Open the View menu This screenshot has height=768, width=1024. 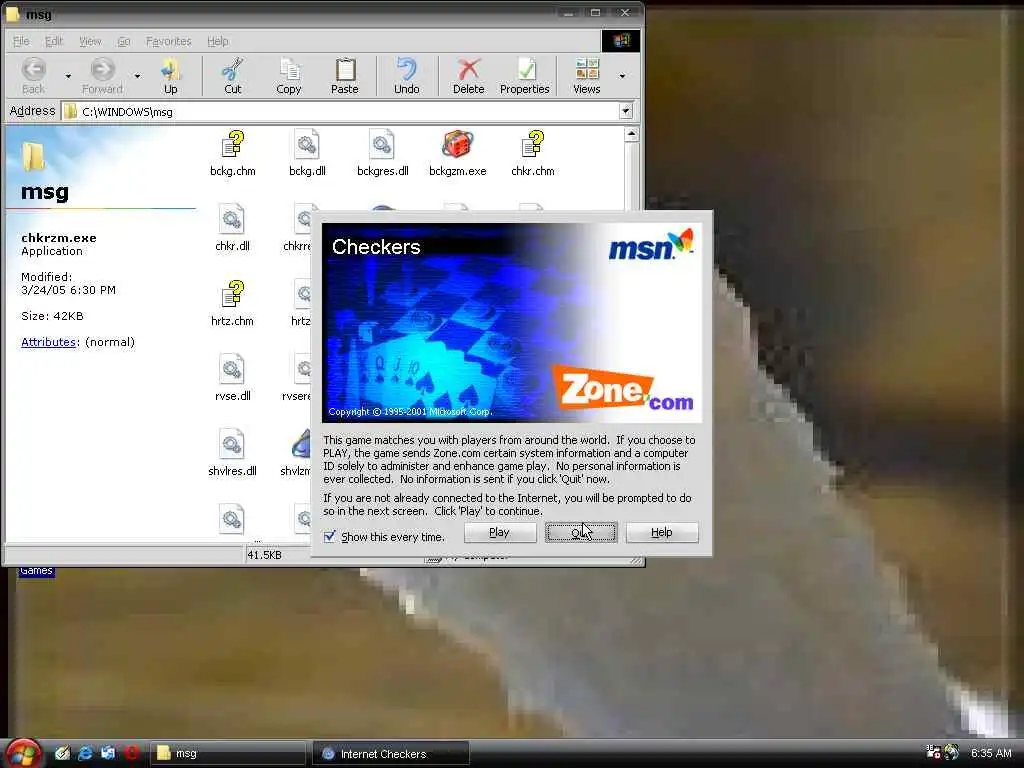[x=90, y=41]
